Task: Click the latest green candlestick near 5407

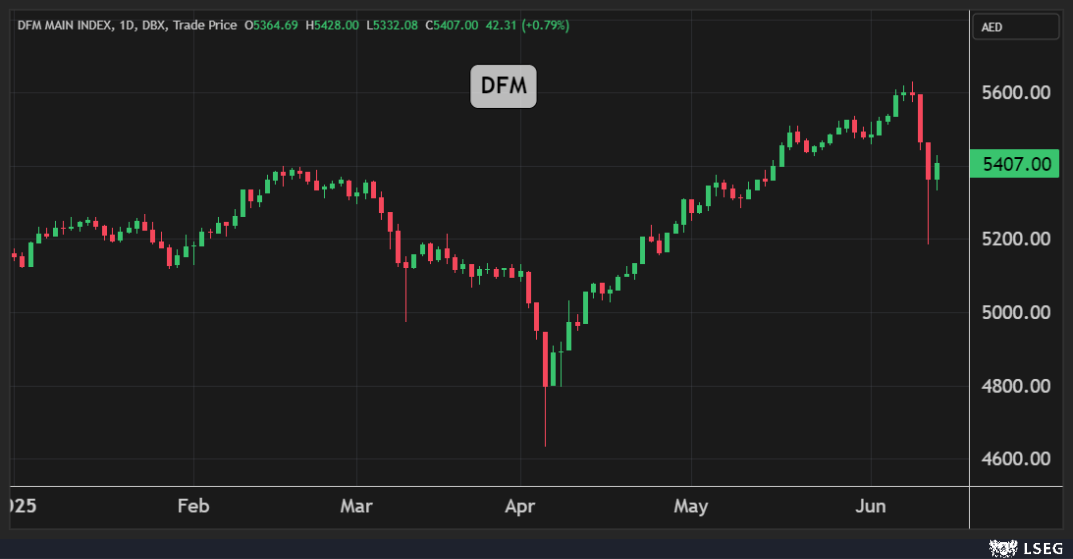Action: pyautogui.click(x=937, y=171)
